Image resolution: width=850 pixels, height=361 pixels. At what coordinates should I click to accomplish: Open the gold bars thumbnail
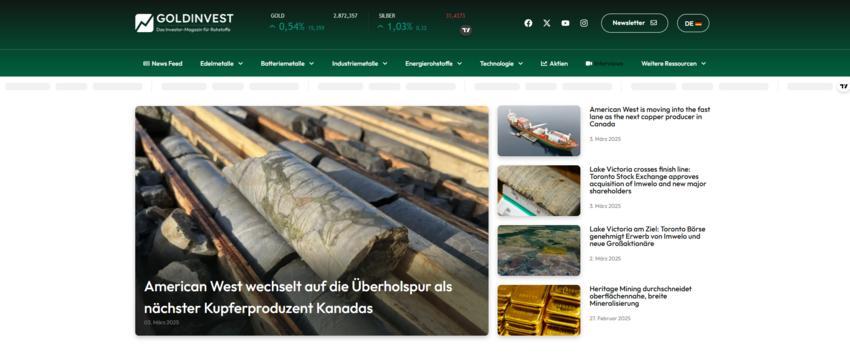[539, 310]
